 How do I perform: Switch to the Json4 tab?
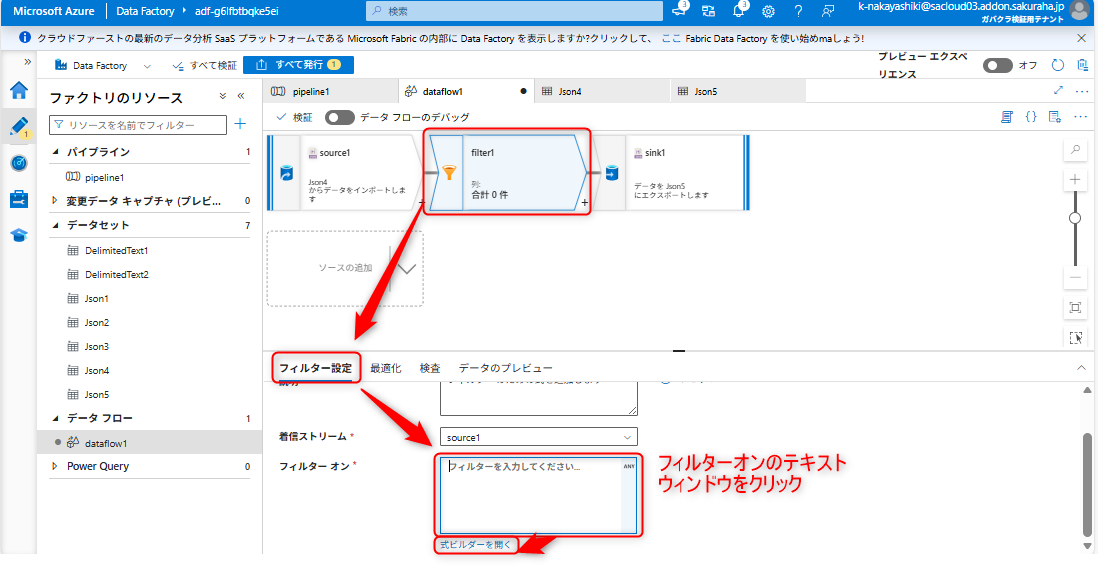pos(602,91)
